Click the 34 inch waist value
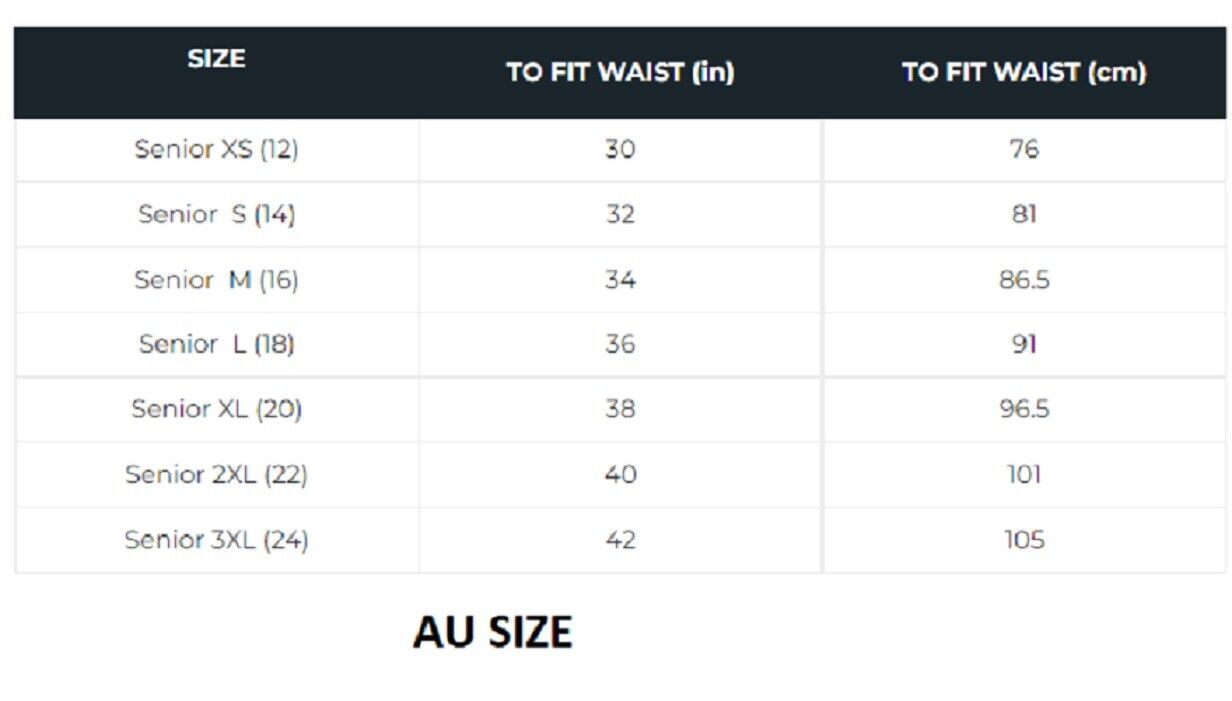Image resolution: width=1232 pixels, height=701 pixels. 620,280
